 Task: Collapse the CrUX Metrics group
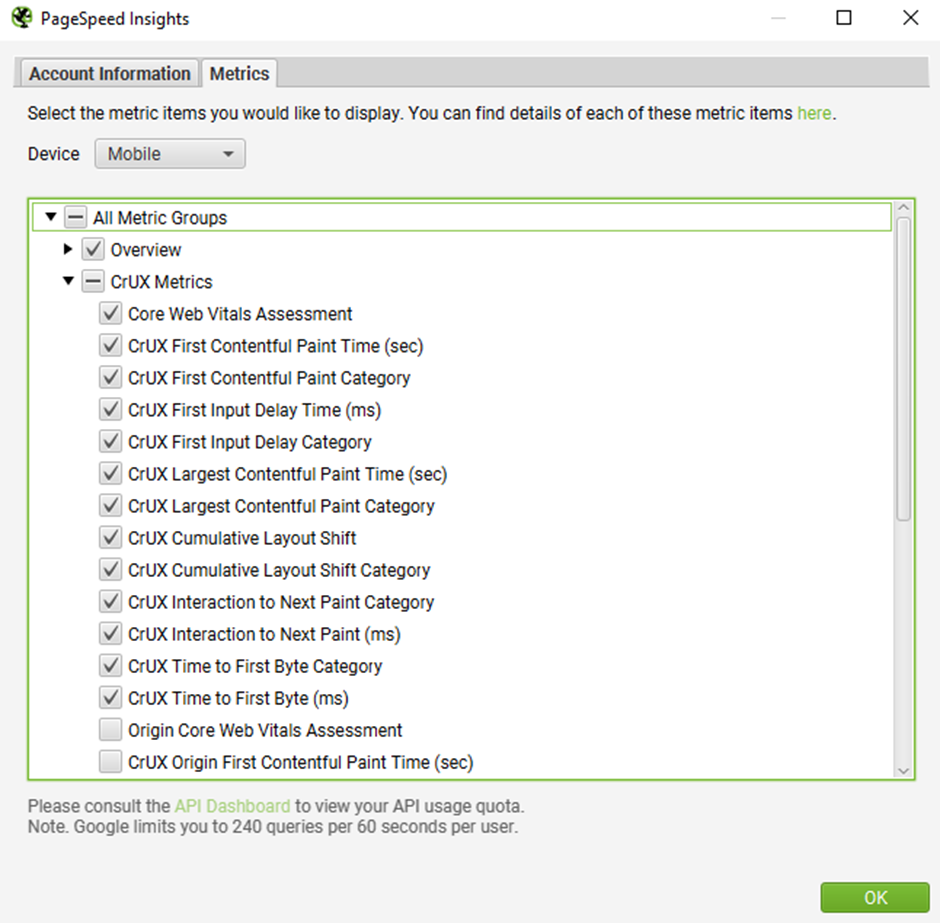tap(68, 280)
